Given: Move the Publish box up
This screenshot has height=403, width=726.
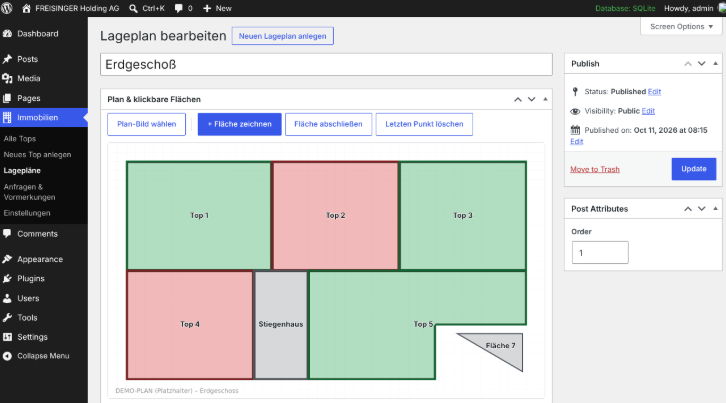Looking at the screenshot, I should 688,63.
